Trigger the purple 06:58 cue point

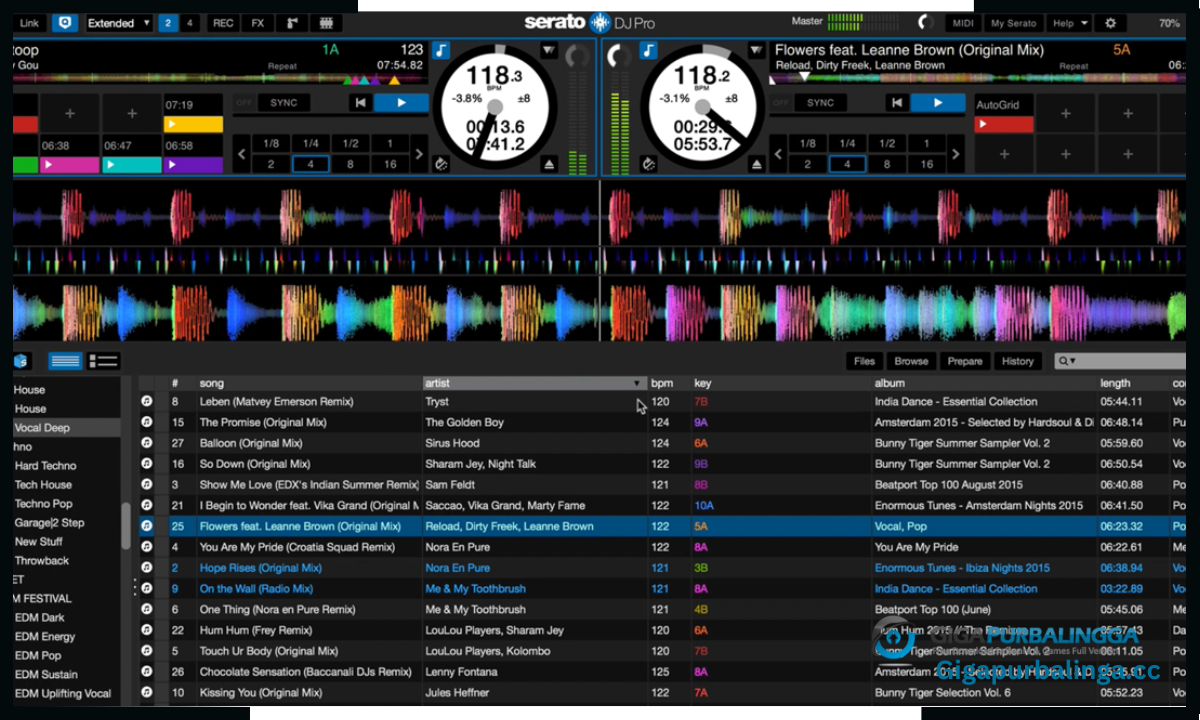point(193,165)
